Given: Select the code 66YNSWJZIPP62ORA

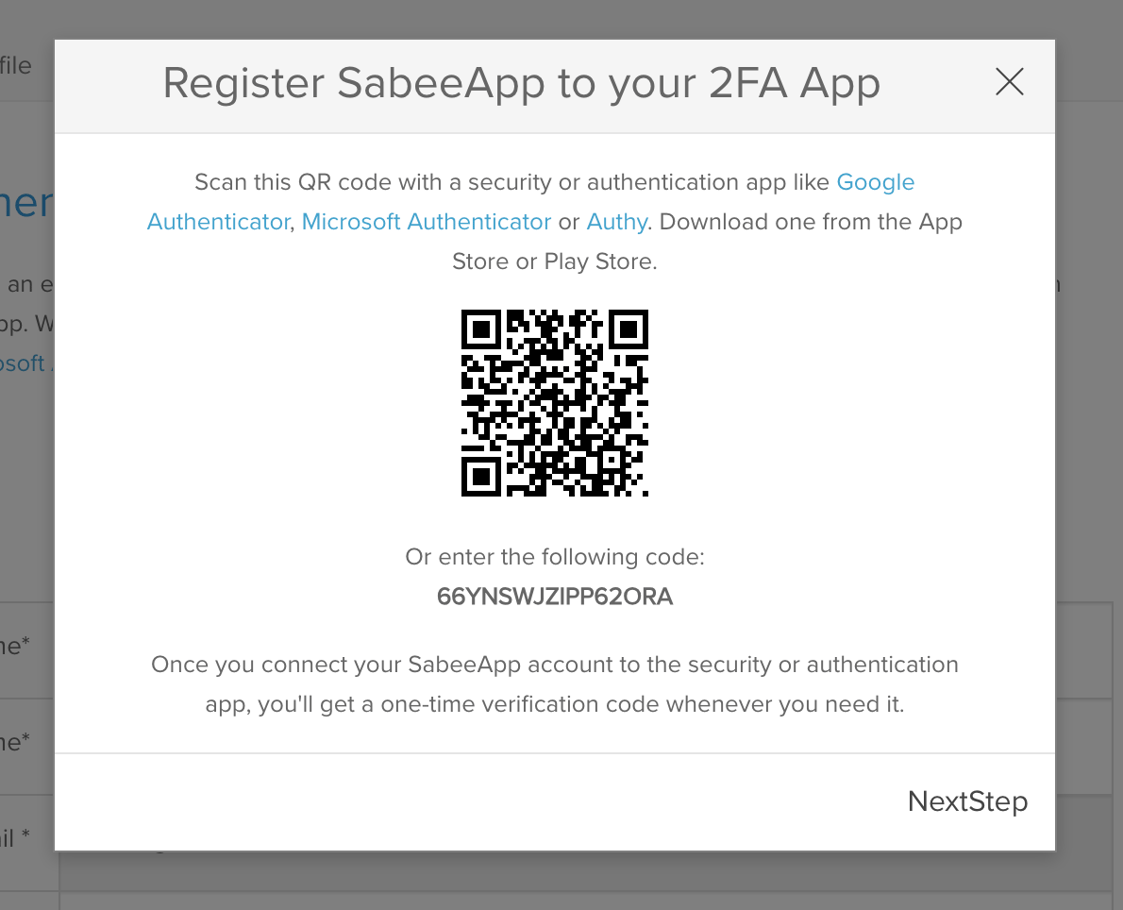Looking at the screenshot, I should click(554, 596).
